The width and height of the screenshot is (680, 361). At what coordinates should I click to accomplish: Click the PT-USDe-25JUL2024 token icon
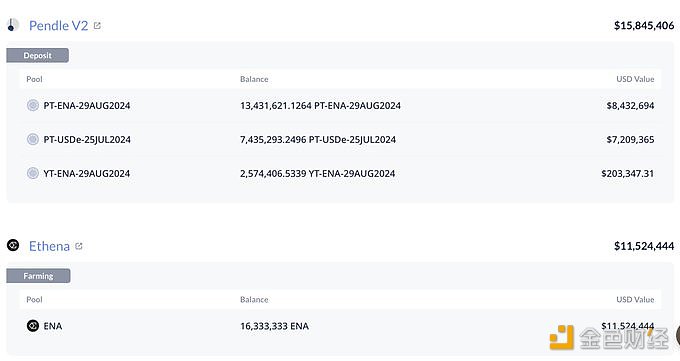click(x=33, y=139)
